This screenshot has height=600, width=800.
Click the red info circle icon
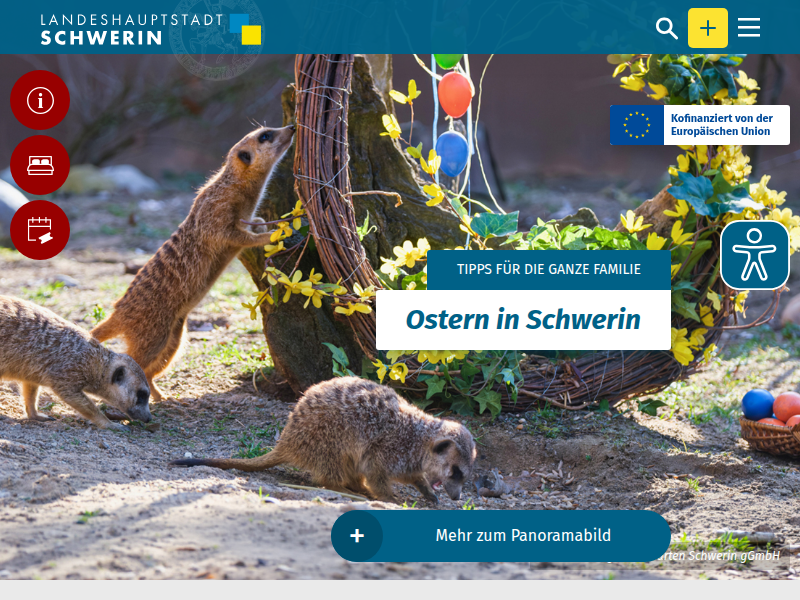[40, 100]
